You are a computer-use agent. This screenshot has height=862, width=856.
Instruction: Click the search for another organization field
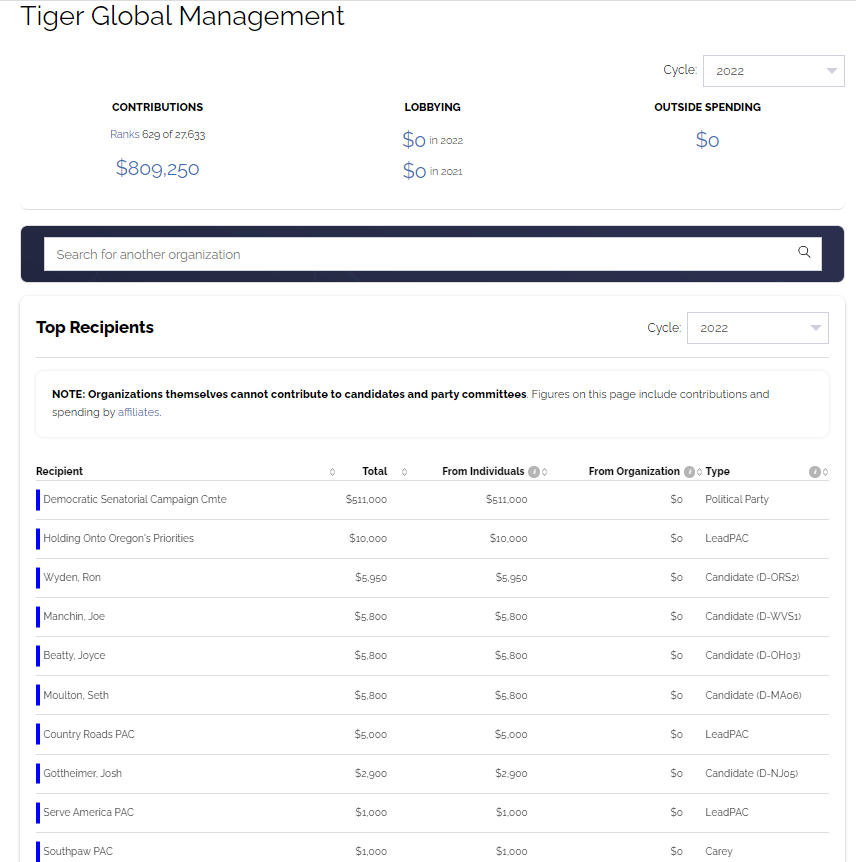pyautogui.click(x=420, y=254)
